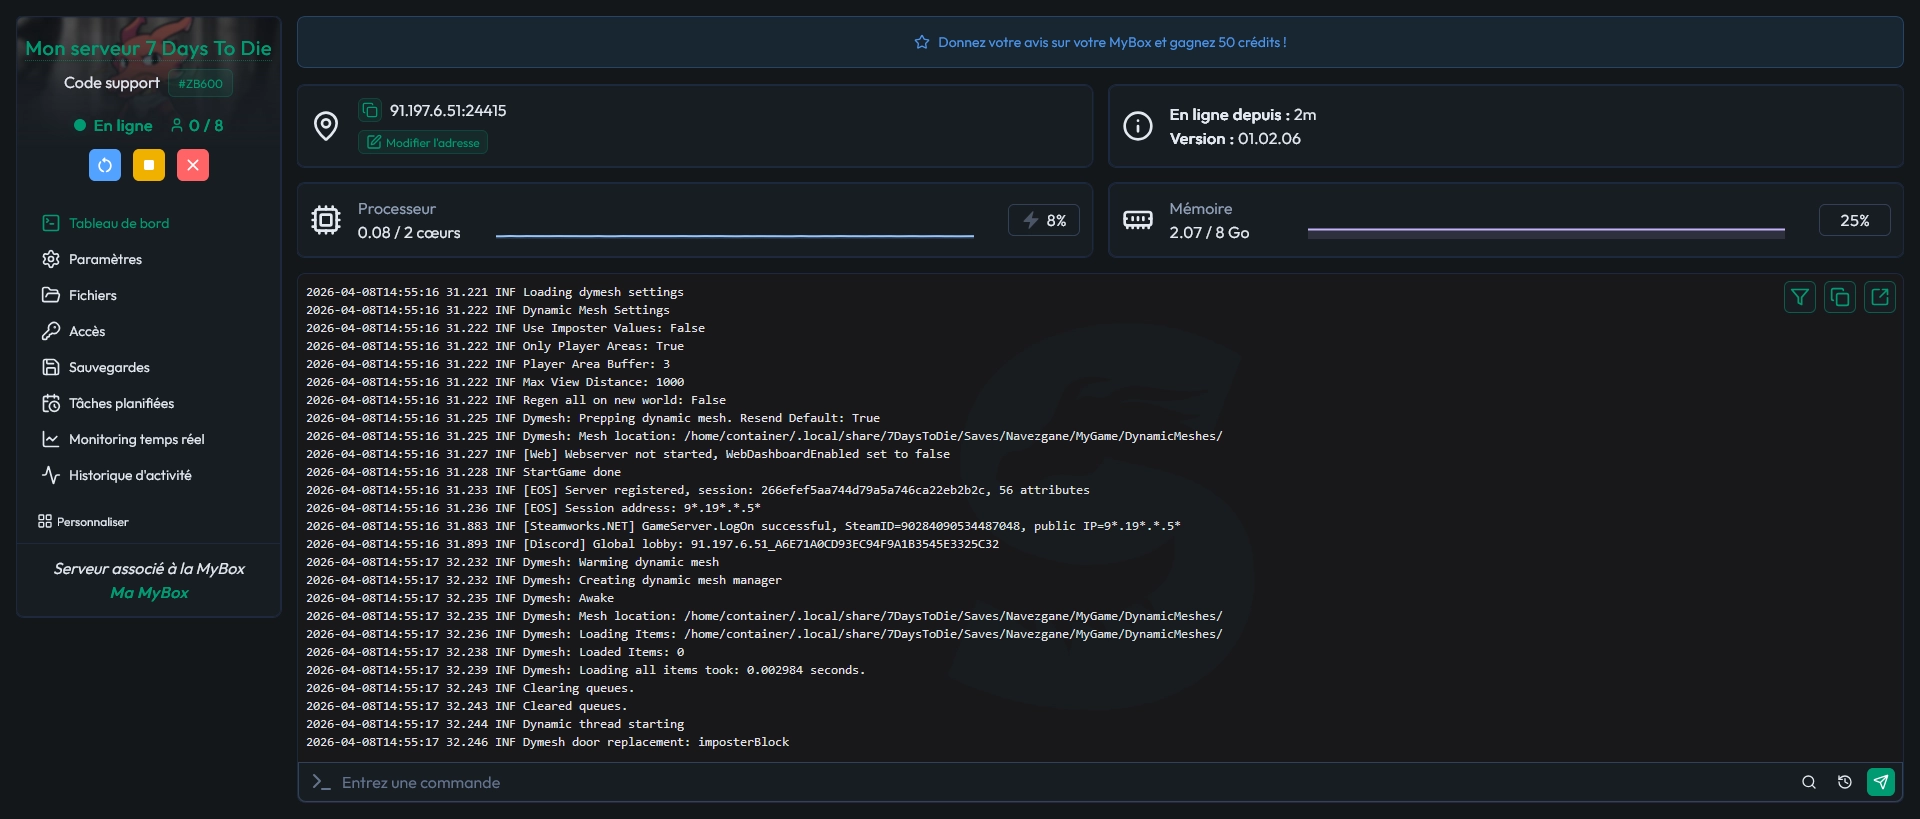
Task: Open the console log filter icon
Action: pyautogui.click(x=1799, y=297)
